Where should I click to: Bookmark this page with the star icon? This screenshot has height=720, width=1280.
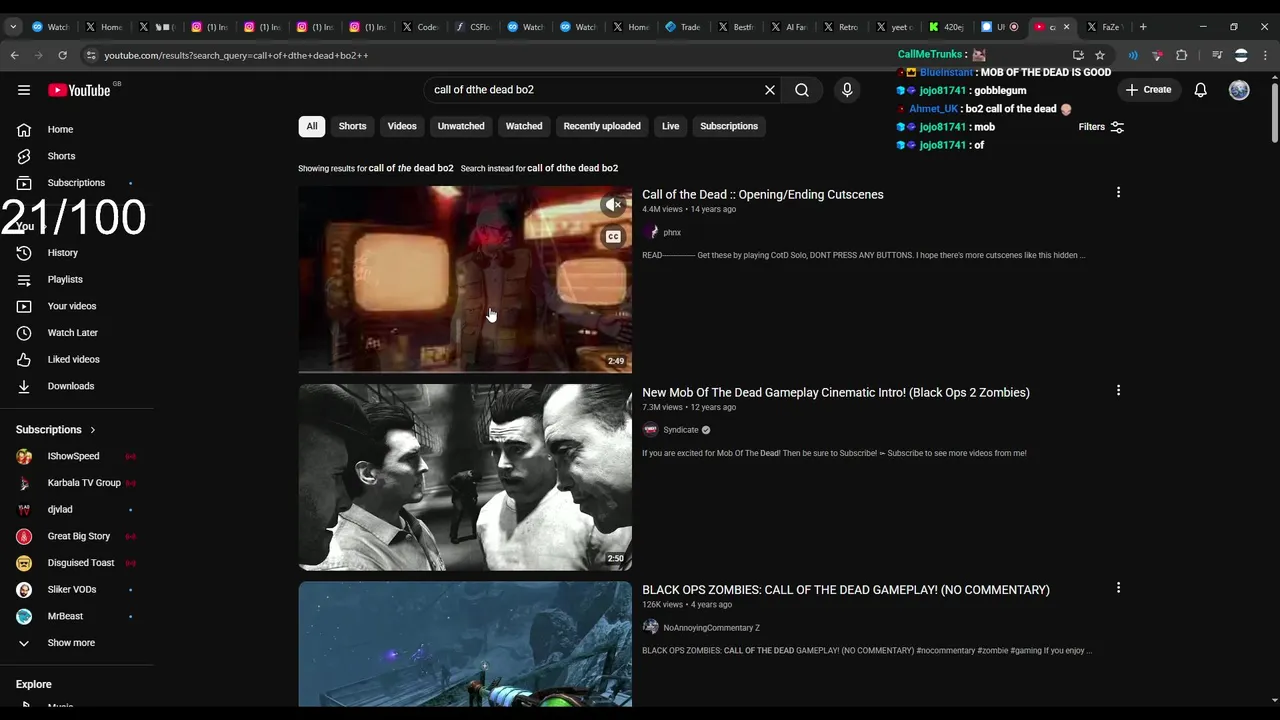(1100, 55)
